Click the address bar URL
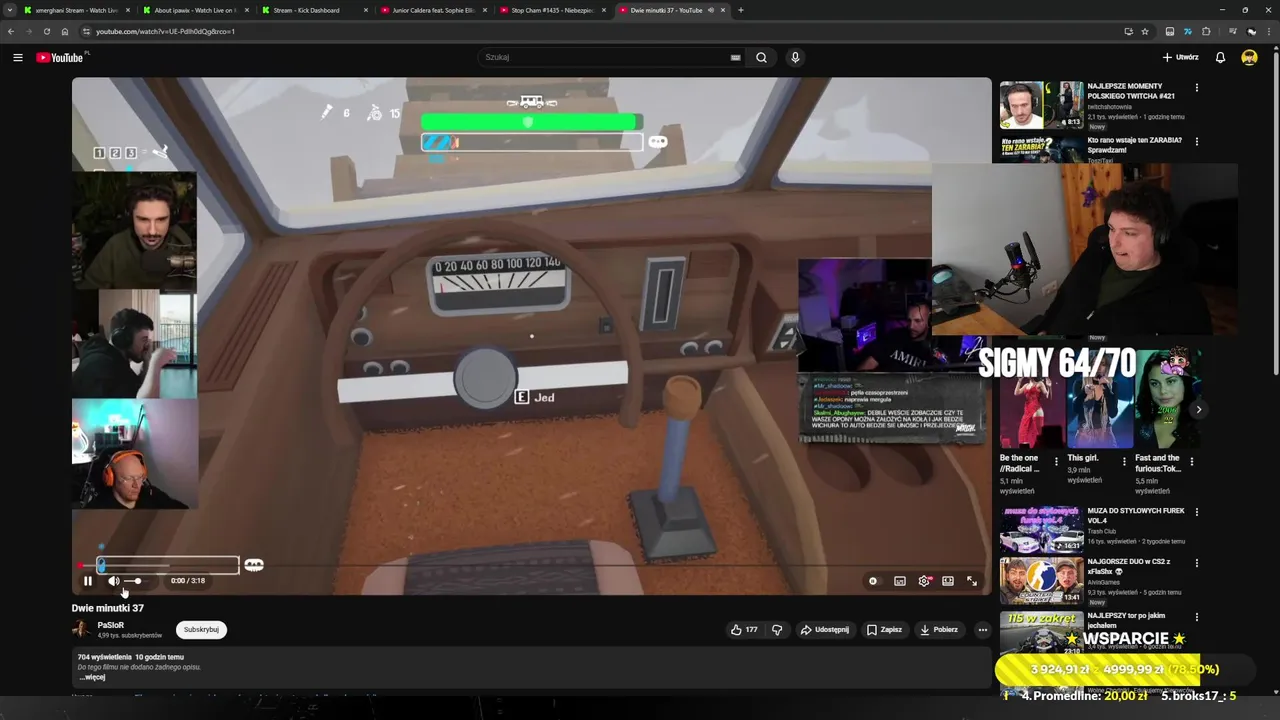Screen dimensions: 1280x720 pyautogui.click(x=165, y=32)
